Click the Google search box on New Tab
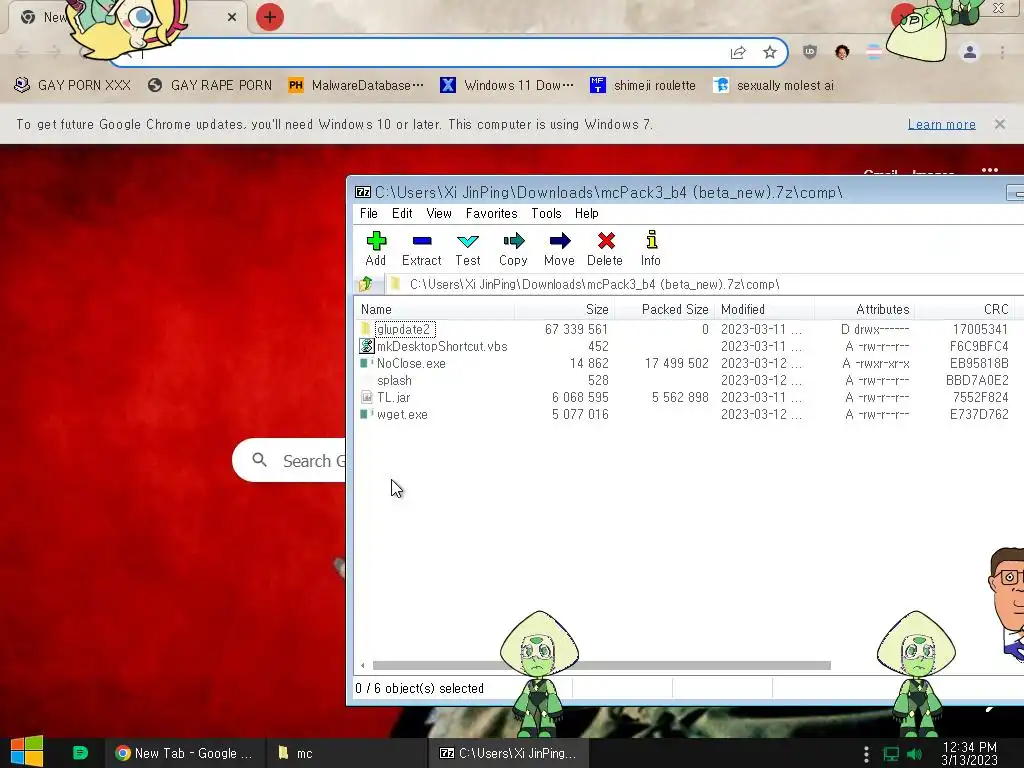Viewport: 1024px width, 768px height. pos(291,460)
